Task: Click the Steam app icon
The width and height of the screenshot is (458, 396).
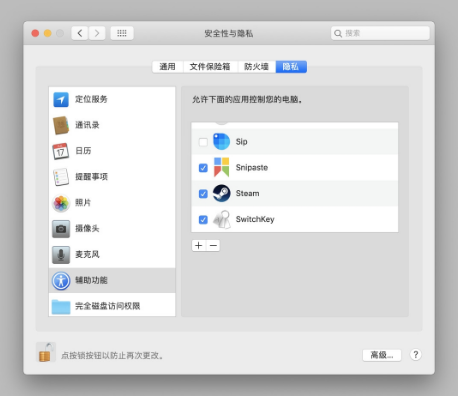Action: pyautogui.click(x=221, y=193)
